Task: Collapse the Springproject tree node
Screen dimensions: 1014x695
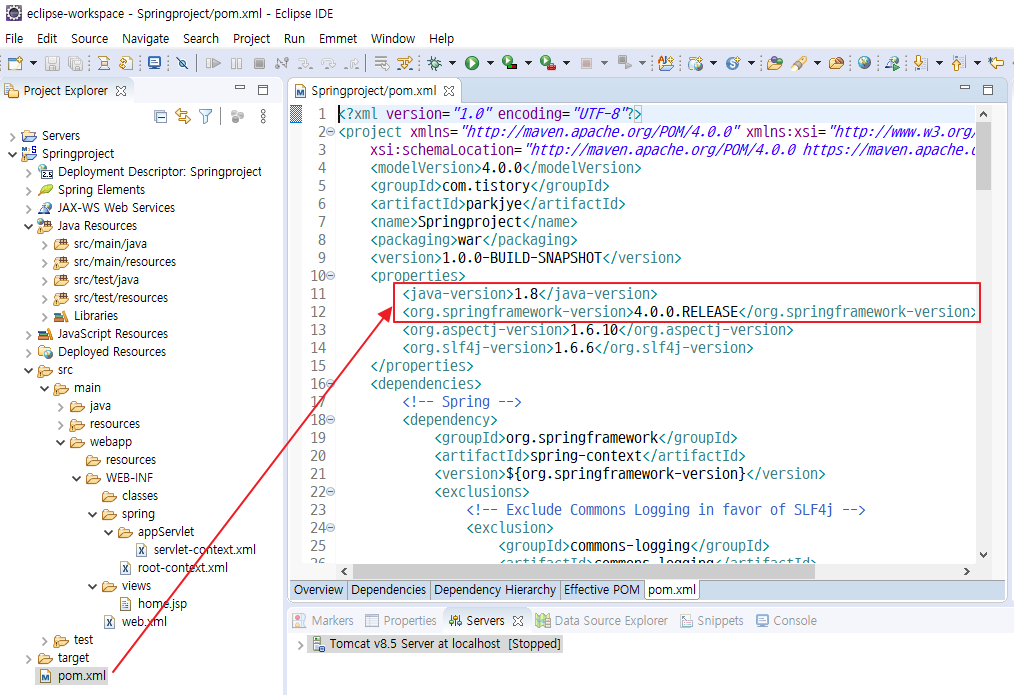Action: point(12,154)
